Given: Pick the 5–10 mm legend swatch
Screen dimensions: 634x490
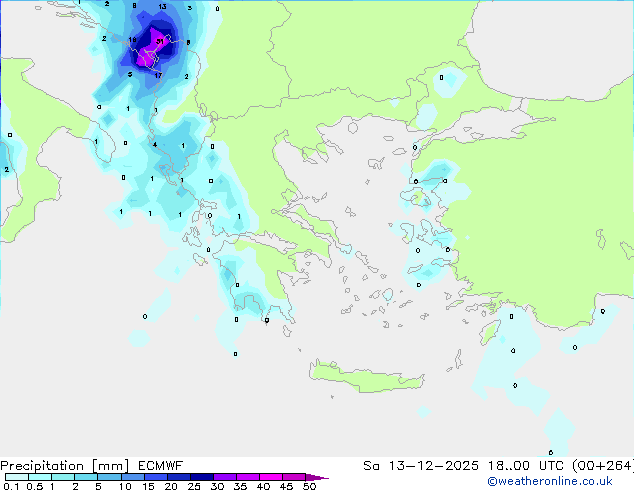Looking at the screenshot, I should coord(109,477).
